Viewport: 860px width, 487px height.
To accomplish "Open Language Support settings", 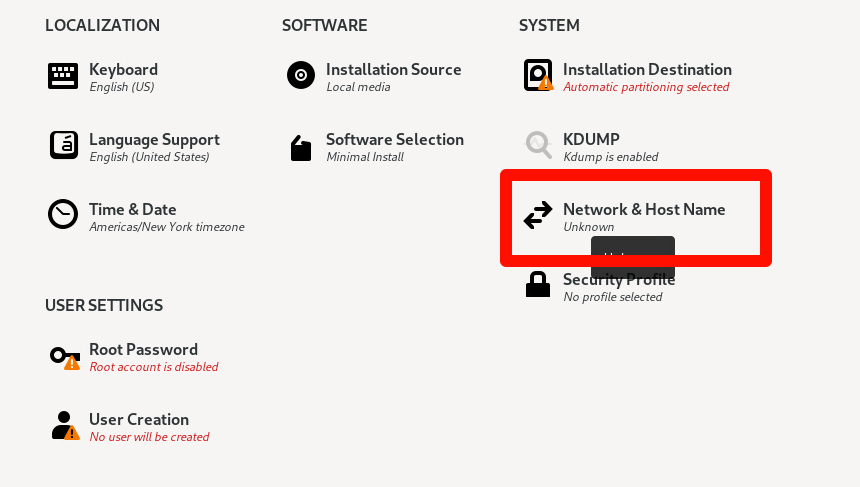I will [154, 140].
